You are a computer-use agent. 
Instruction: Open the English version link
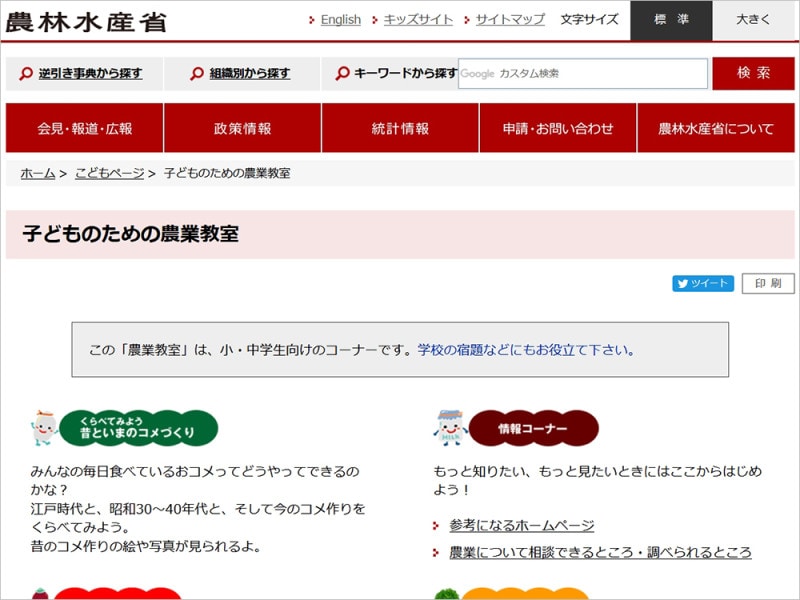point(338,19)
